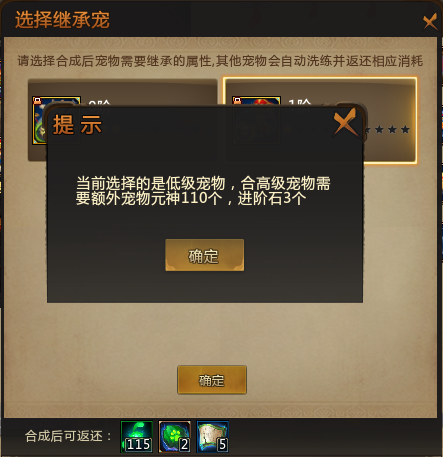Screen dimensions: 443x457
Task: Close the 提示 popup with its X
Action: coord(346,122)
